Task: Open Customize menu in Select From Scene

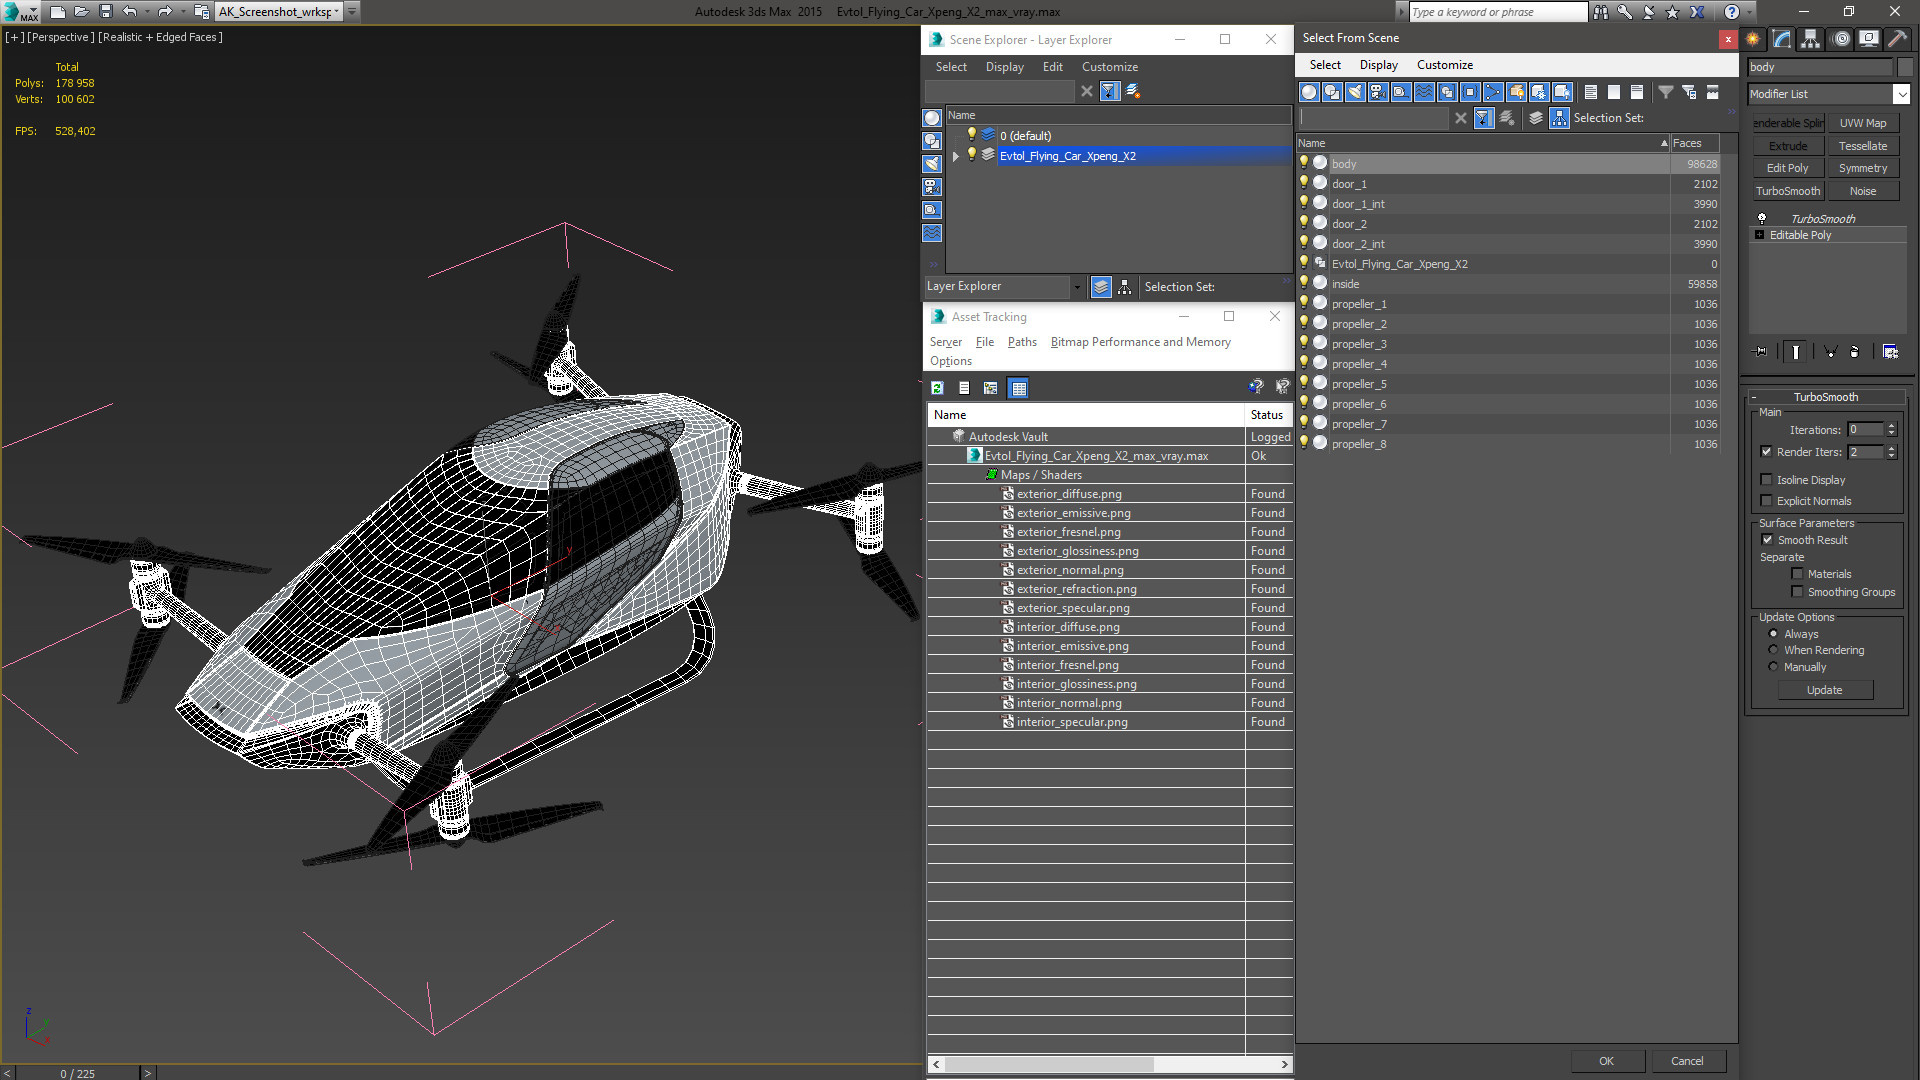Action: [x=1444, y=65]
